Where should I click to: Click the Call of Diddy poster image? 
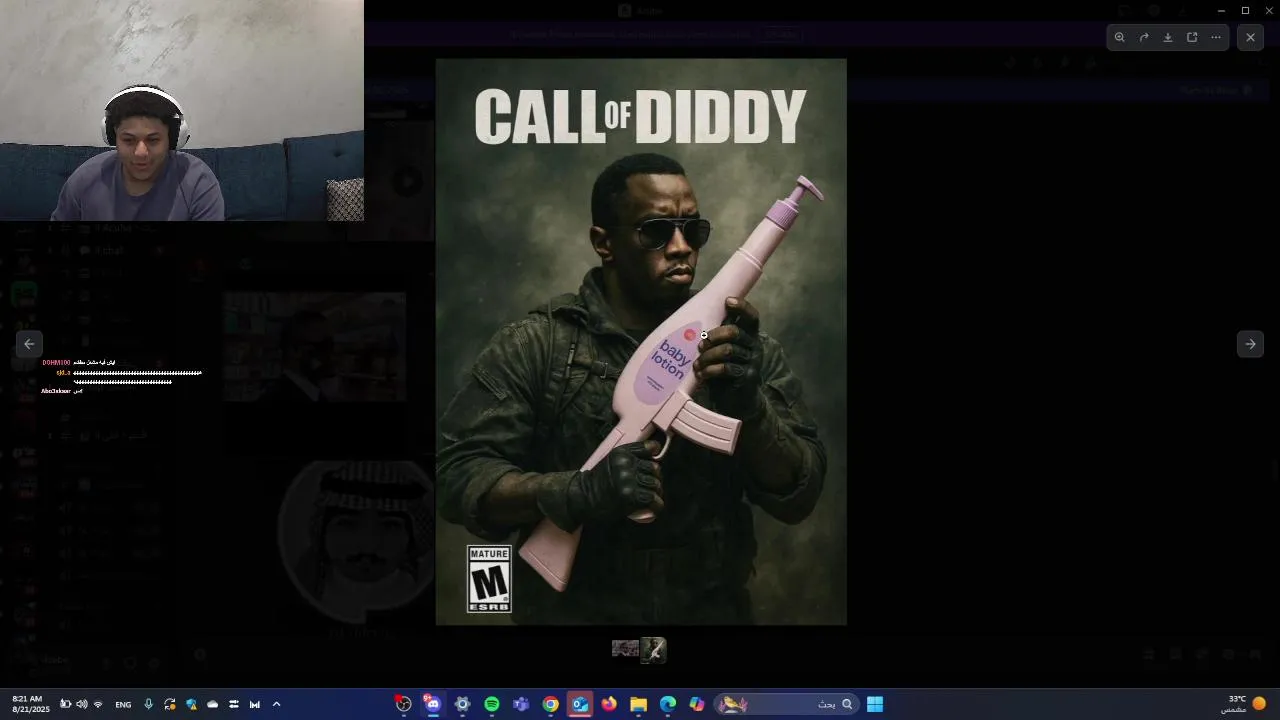pos(641,342)
